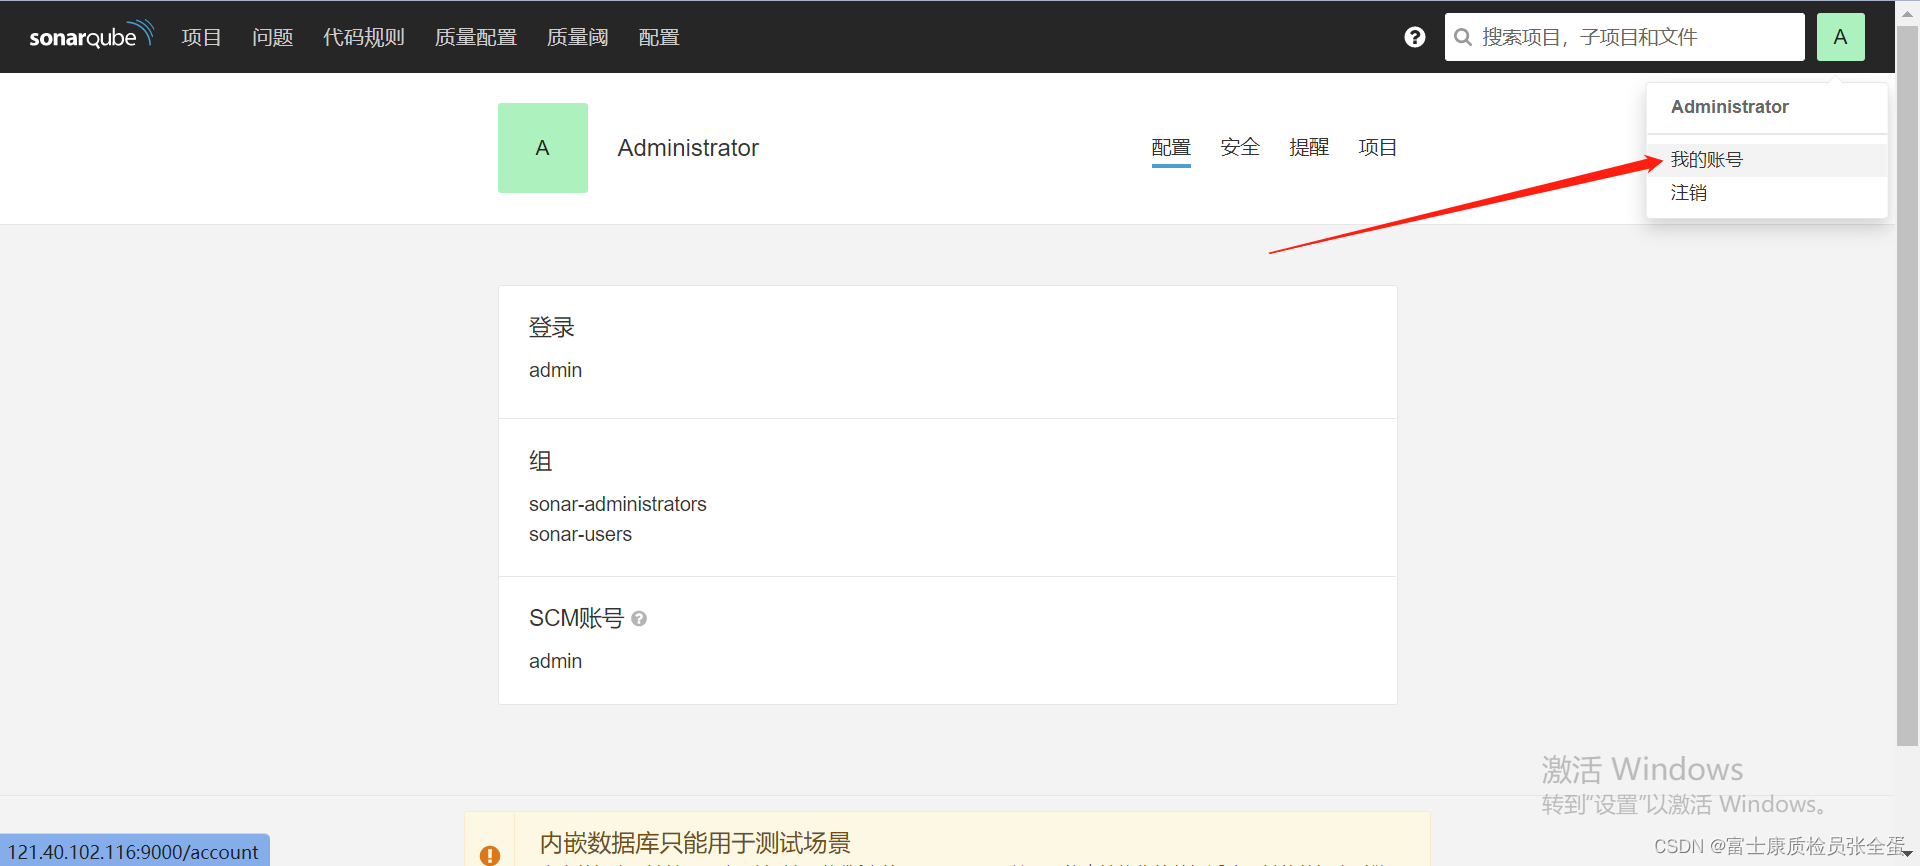Click the sonar-administrators group entry
This screenshot has height=866, width=1920.
(618, 504)
